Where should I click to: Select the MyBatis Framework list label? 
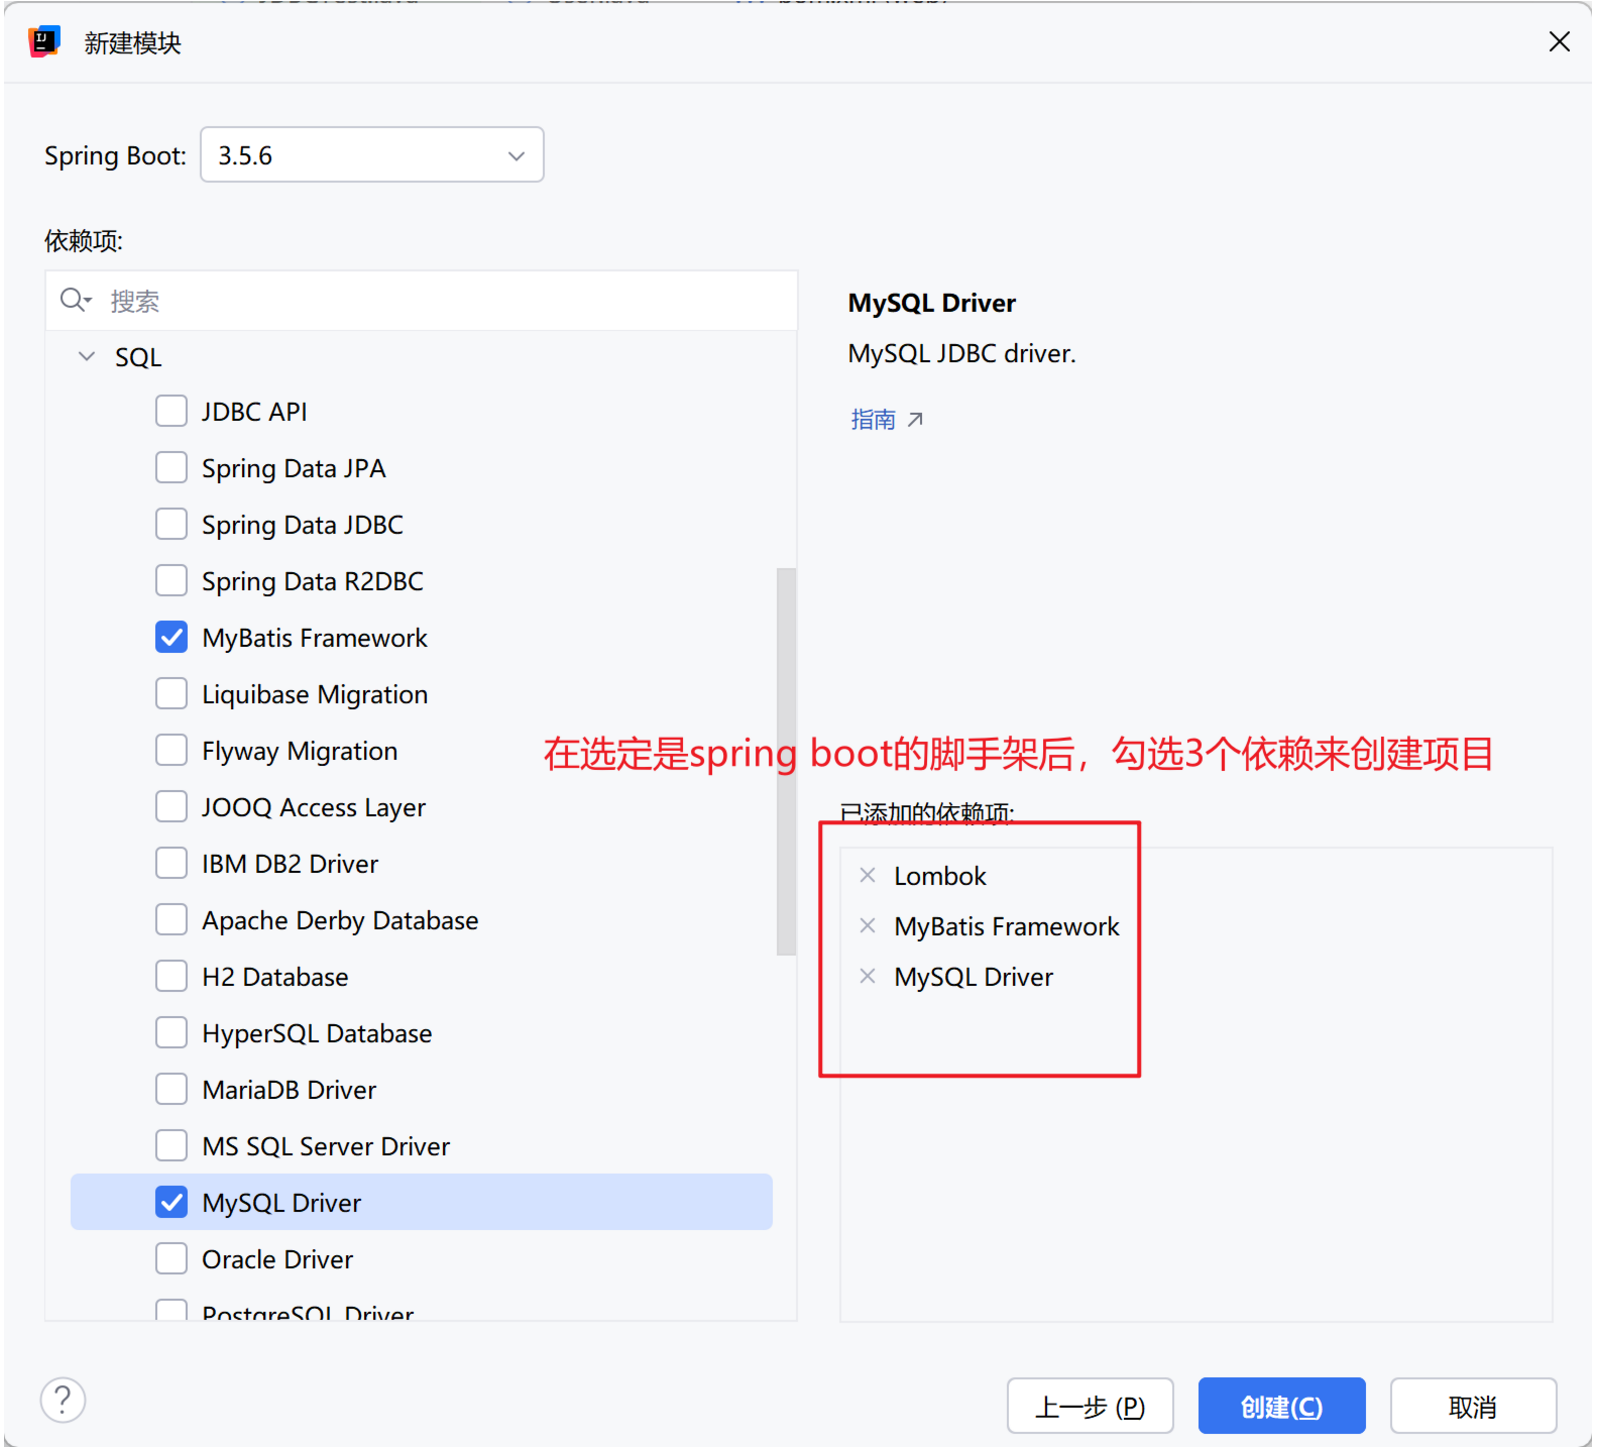314,638
